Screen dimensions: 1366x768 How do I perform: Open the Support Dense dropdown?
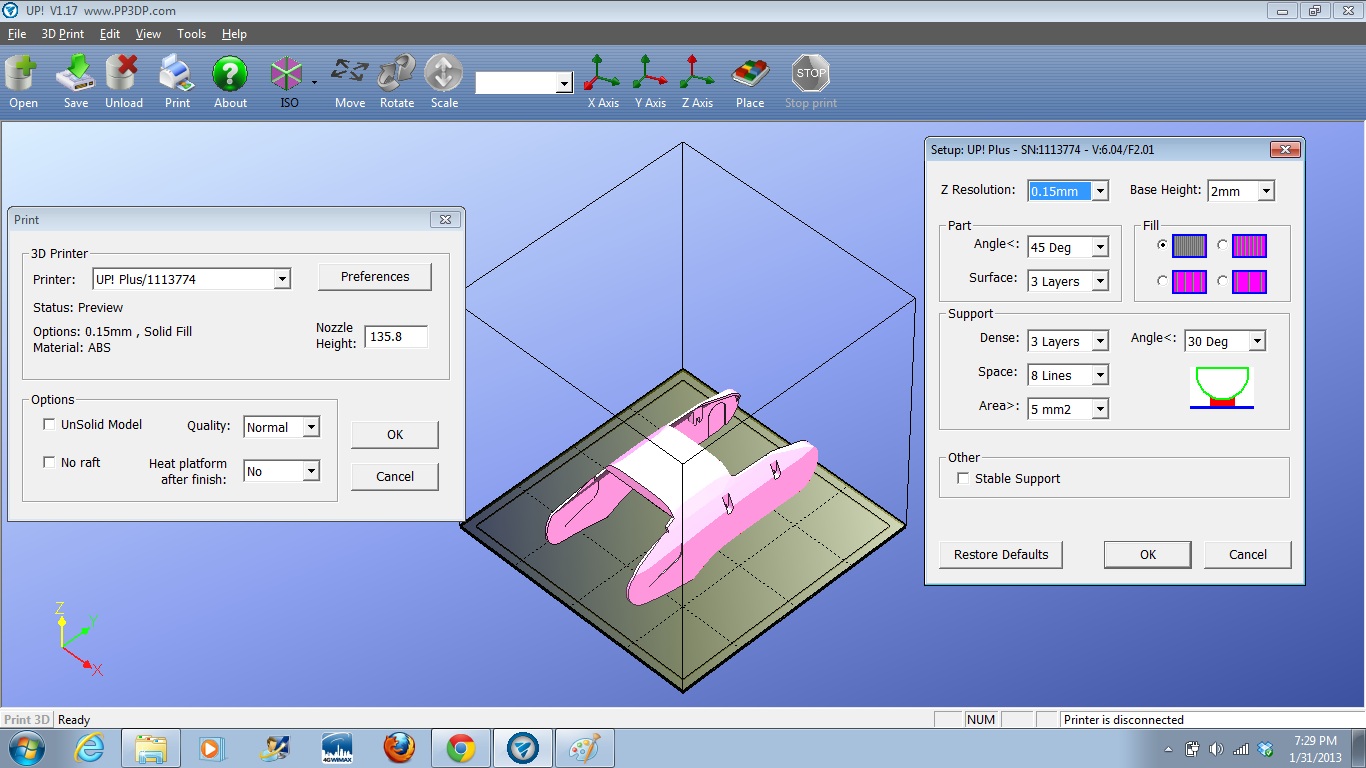click(1100, 342)
